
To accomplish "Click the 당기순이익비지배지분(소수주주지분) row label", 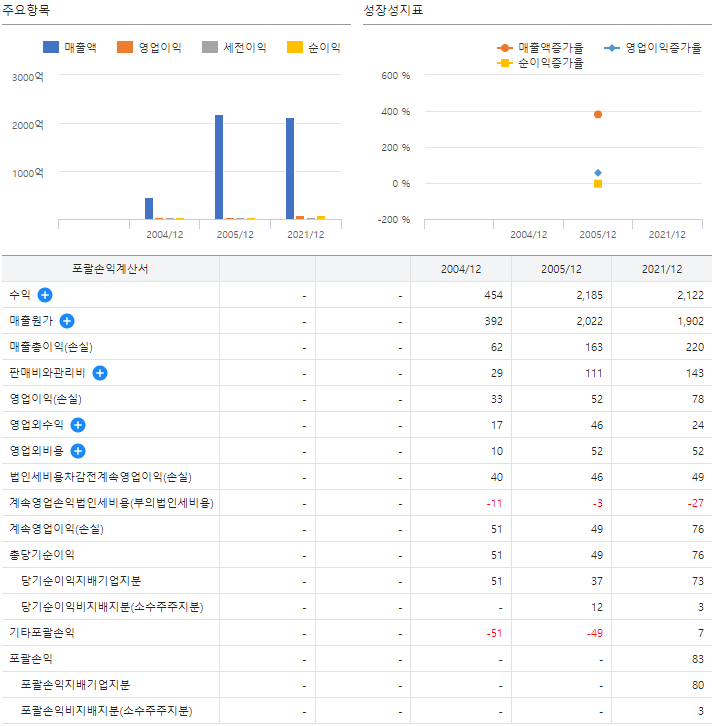I will pyautogui.click(x=112, y=607).
